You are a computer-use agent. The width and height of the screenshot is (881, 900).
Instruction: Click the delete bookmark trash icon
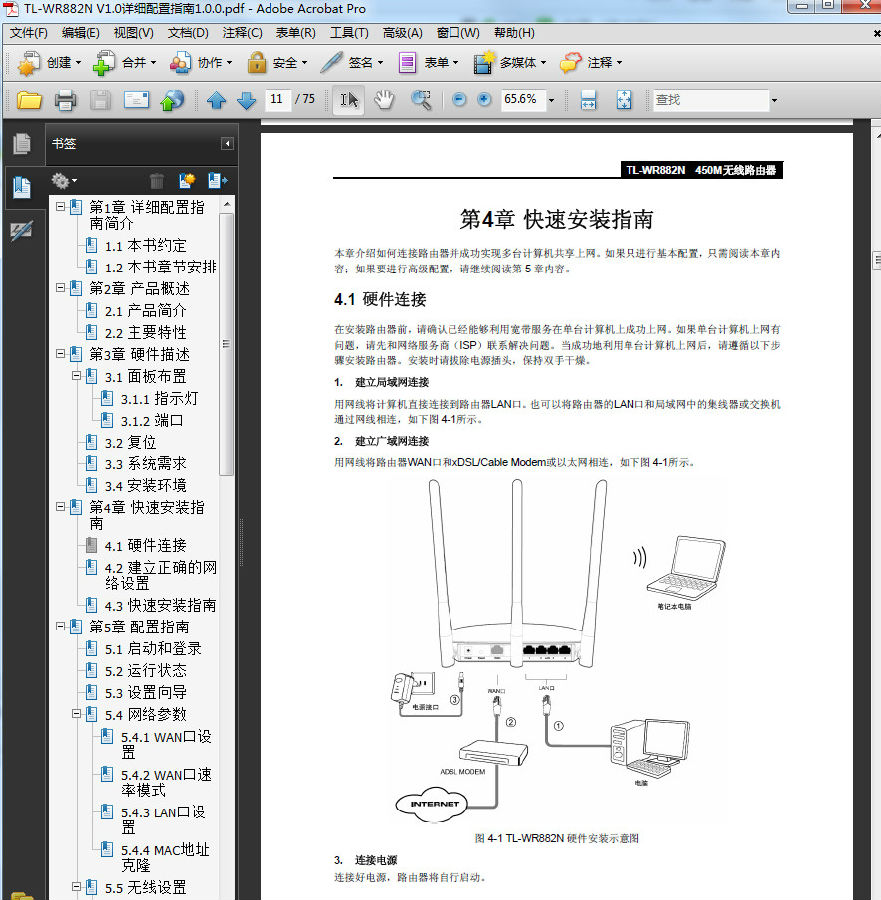point(157,181)
